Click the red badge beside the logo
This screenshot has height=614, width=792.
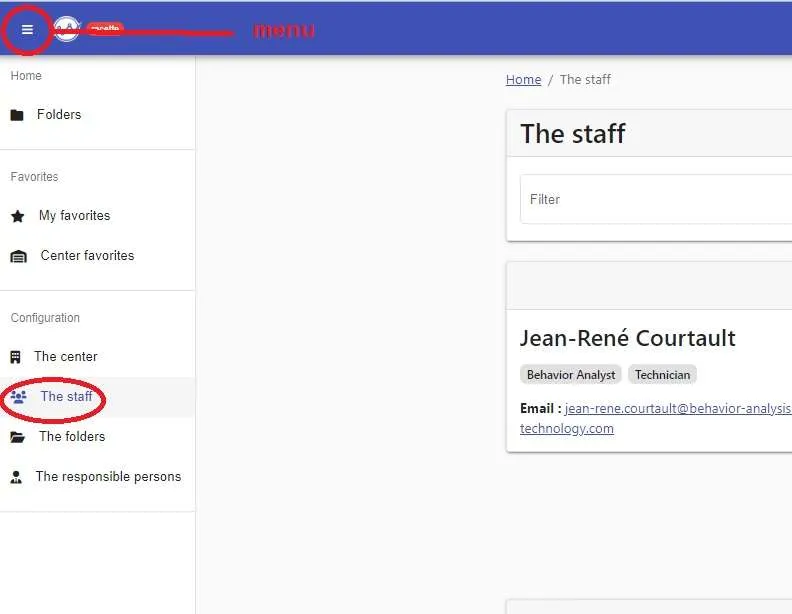pyautogui.click(x=105, y=28)
